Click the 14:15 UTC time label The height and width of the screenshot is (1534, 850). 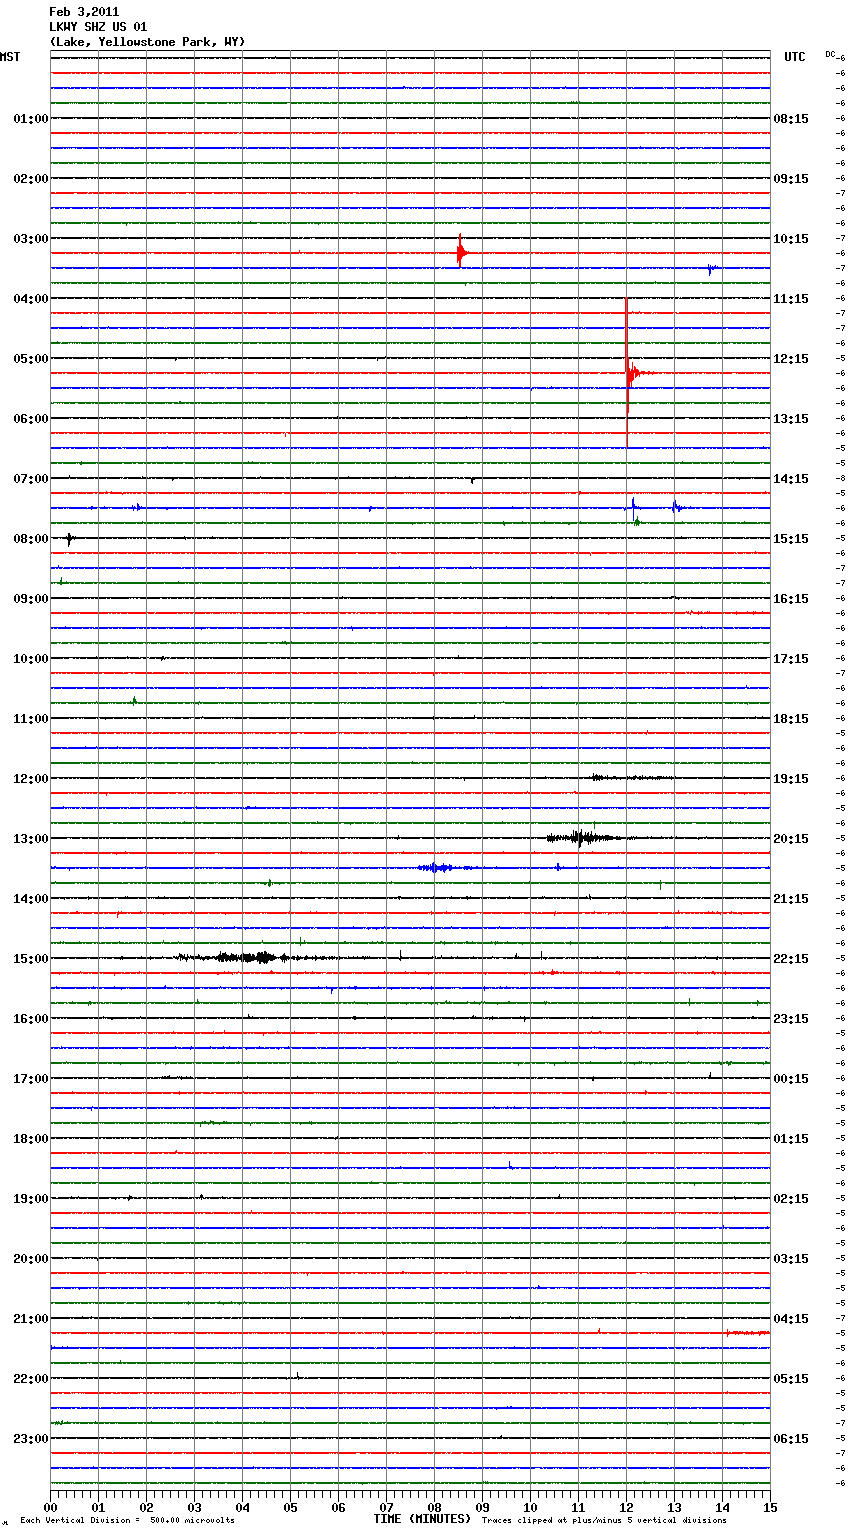click(x=791, y=479)
